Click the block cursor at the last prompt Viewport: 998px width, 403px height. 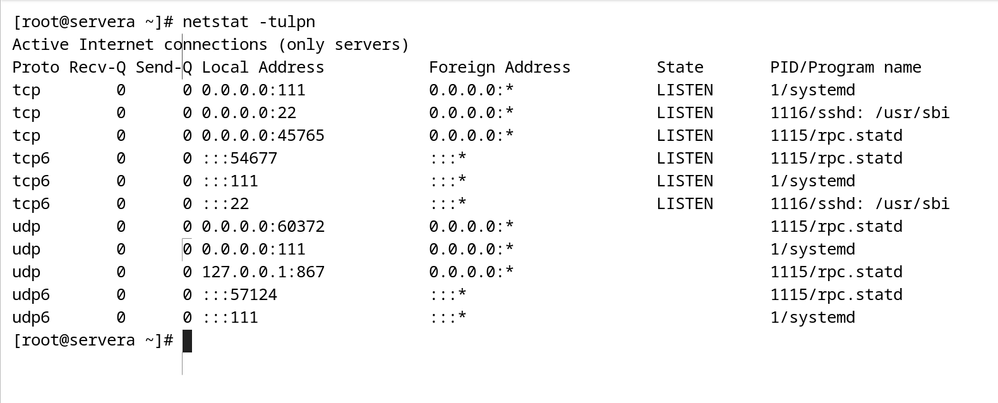(187, 340)
